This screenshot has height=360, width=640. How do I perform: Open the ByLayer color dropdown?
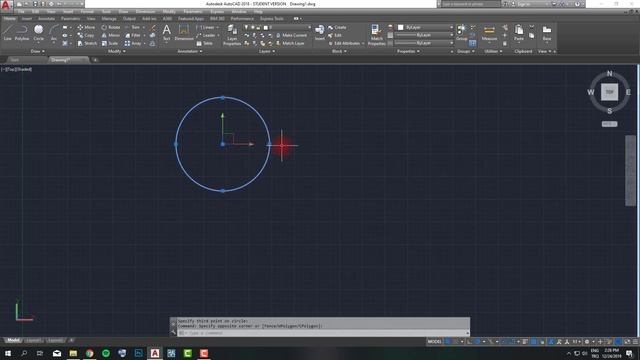[x=425, y=27]
